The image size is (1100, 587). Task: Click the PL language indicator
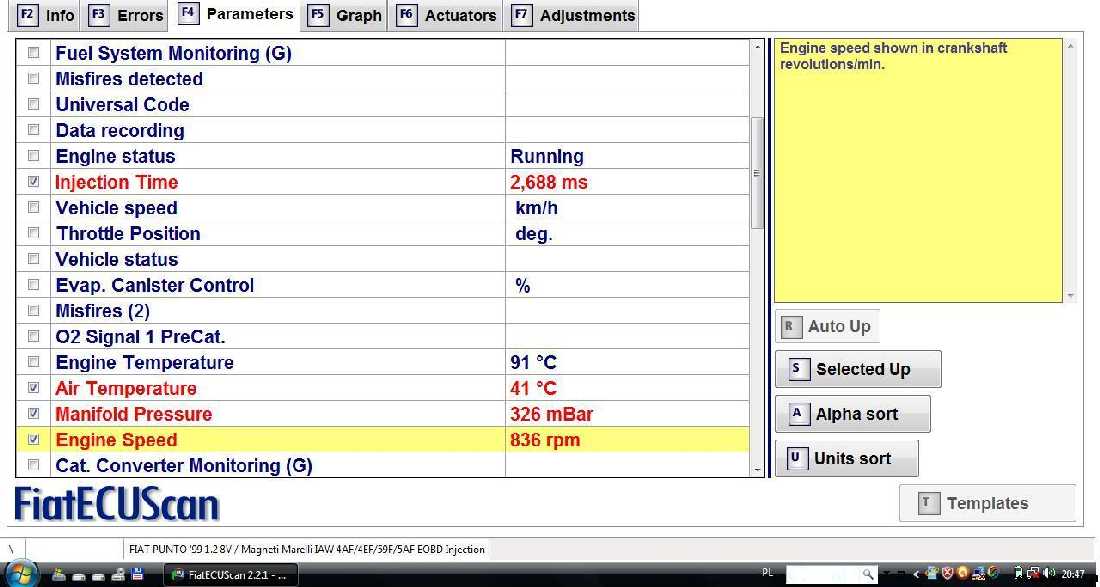[x=767, y=573]
